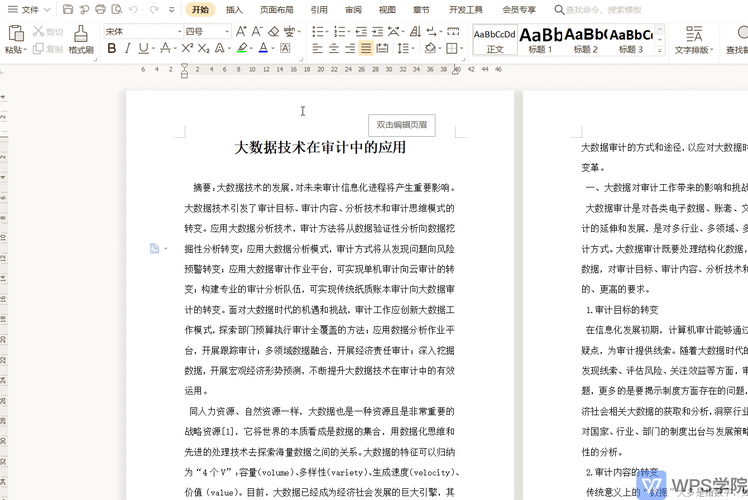Open the 会员专享 tab
Viewport: 748px width, 500px height.
pos(519,10)
